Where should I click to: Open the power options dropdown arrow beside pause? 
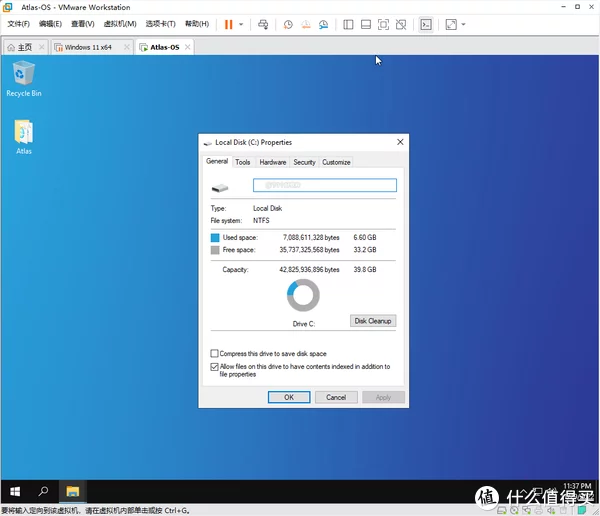tap(241, 24)
